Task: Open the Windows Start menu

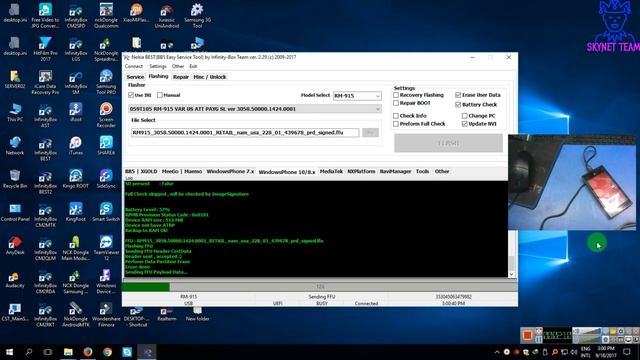Action: tap(9, 352)
